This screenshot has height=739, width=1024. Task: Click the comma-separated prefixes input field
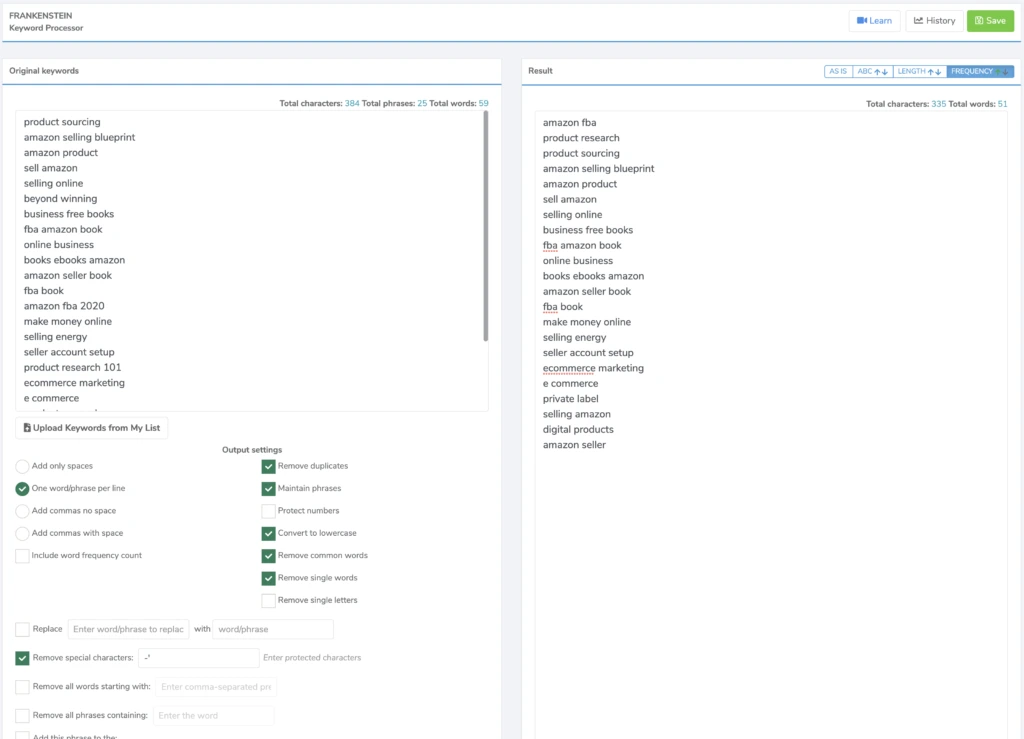click(216, 687)
